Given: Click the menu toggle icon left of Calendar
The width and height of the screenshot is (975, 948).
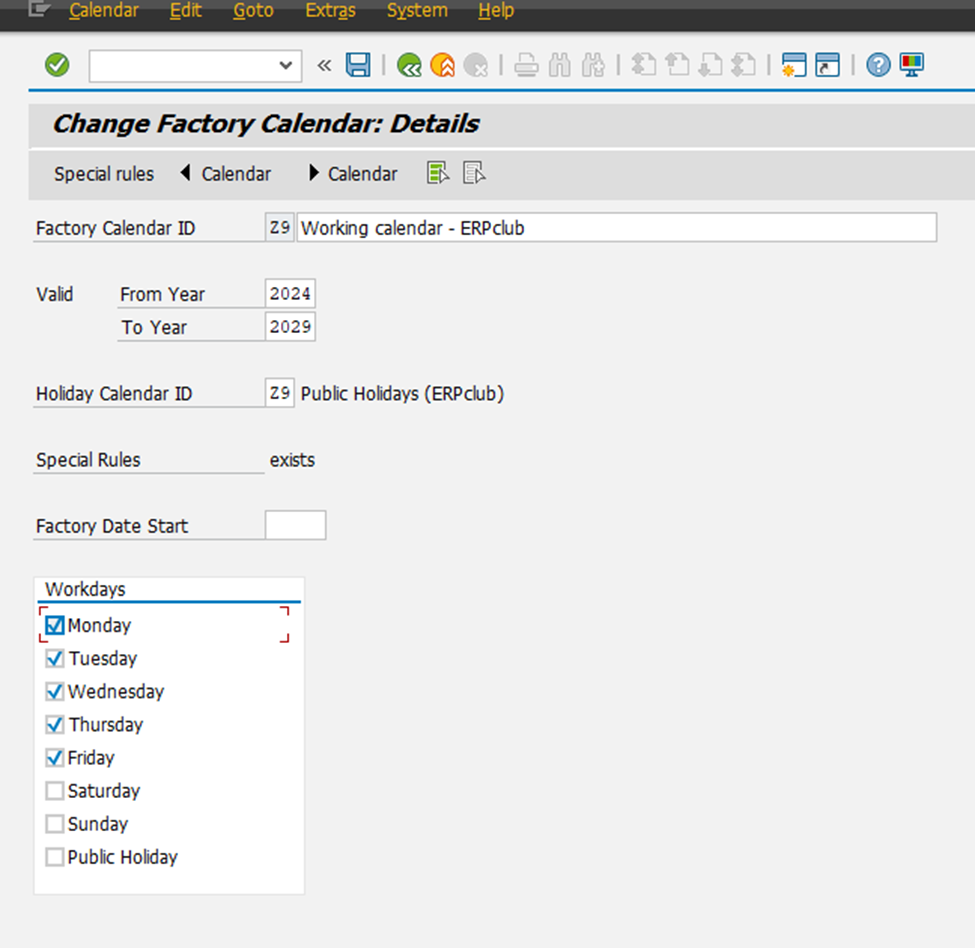Looking at the screenshot, I should (39, 9).
